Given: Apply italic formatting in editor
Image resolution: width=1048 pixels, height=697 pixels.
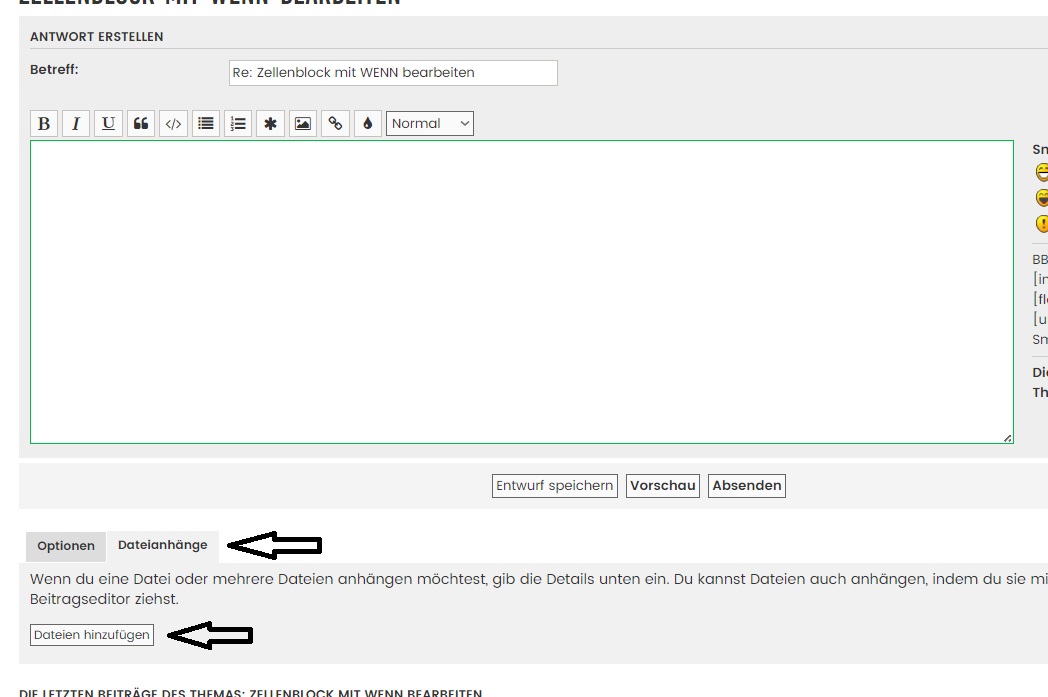Looking at the screenshot, I should point(76,124).
